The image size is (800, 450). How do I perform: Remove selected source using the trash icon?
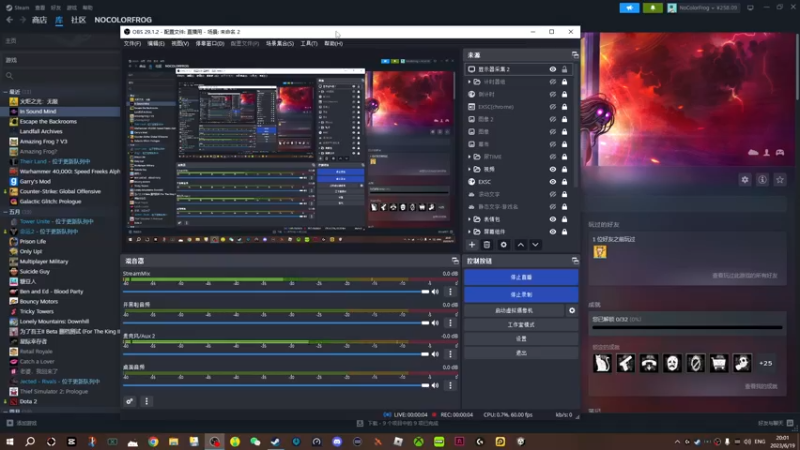[x=487, y=245]
